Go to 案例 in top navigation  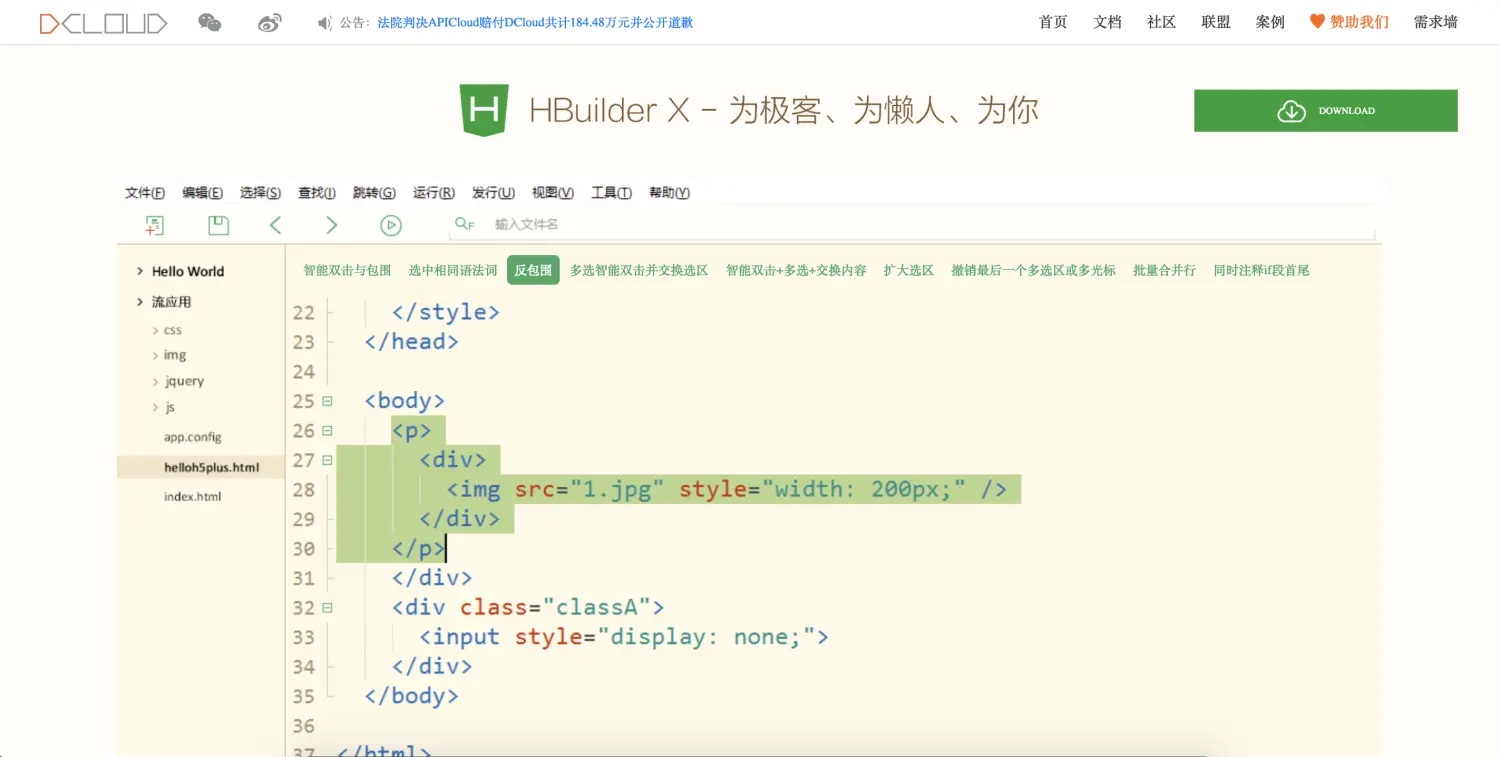[x=1270, y=22]
